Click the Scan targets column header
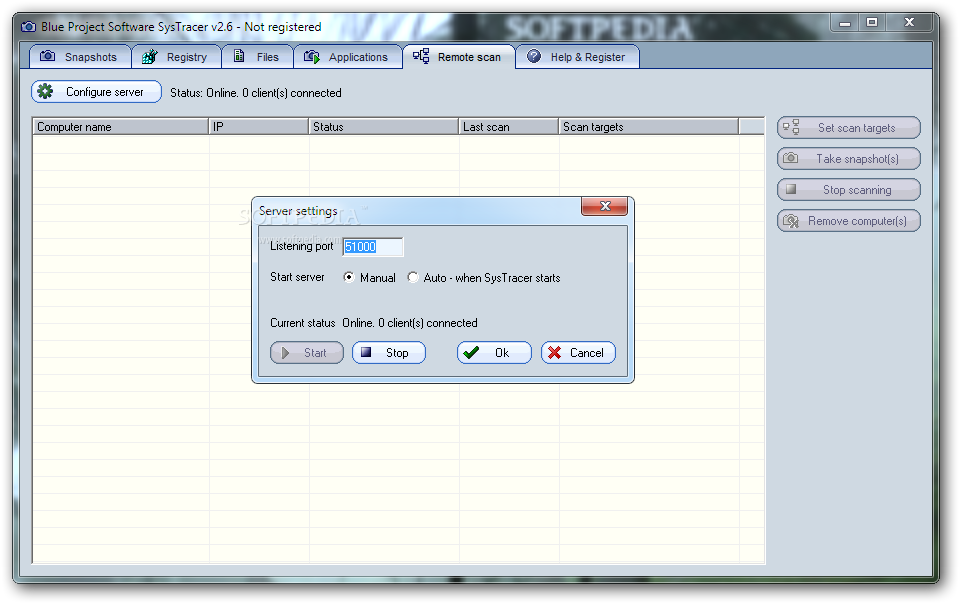Image resolution: width=960 pixels, height=604 pixels. 648,127
